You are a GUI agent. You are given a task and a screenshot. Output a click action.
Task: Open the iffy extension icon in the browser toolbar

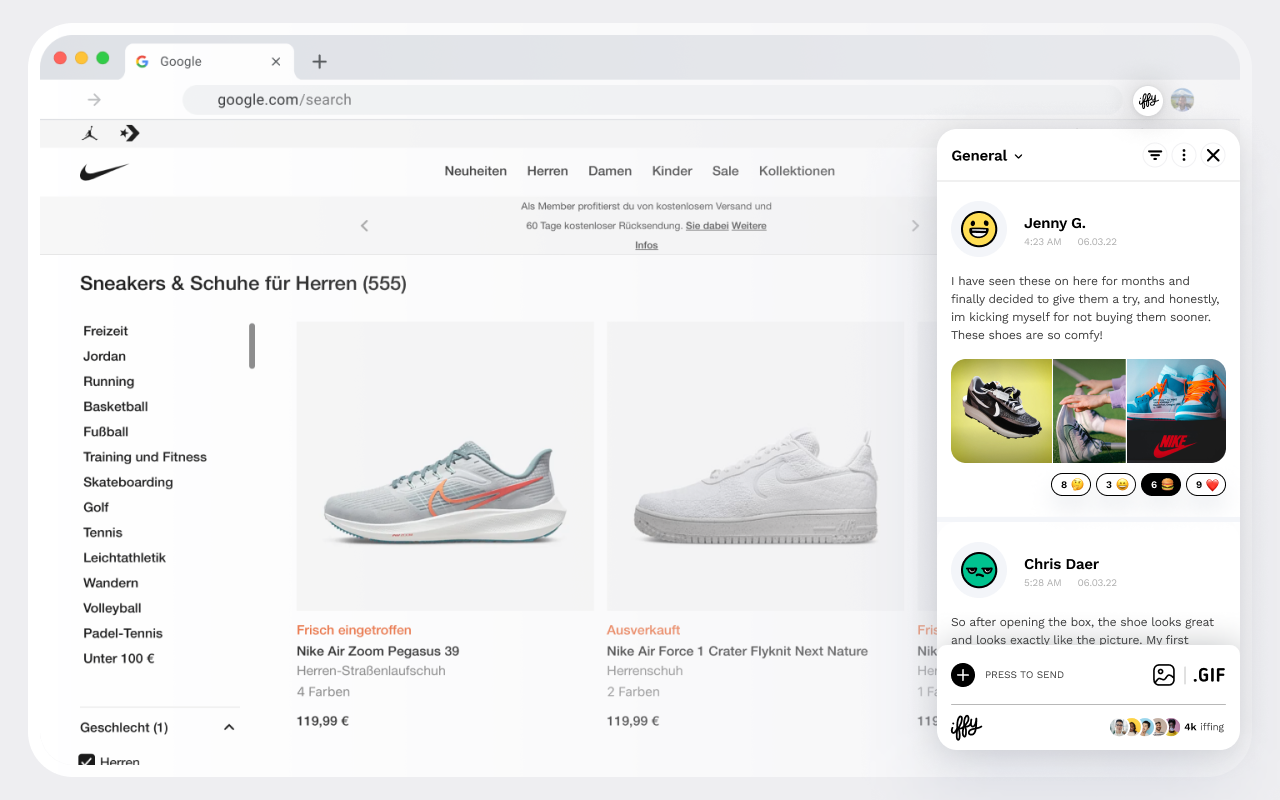tap(1147, 100)
